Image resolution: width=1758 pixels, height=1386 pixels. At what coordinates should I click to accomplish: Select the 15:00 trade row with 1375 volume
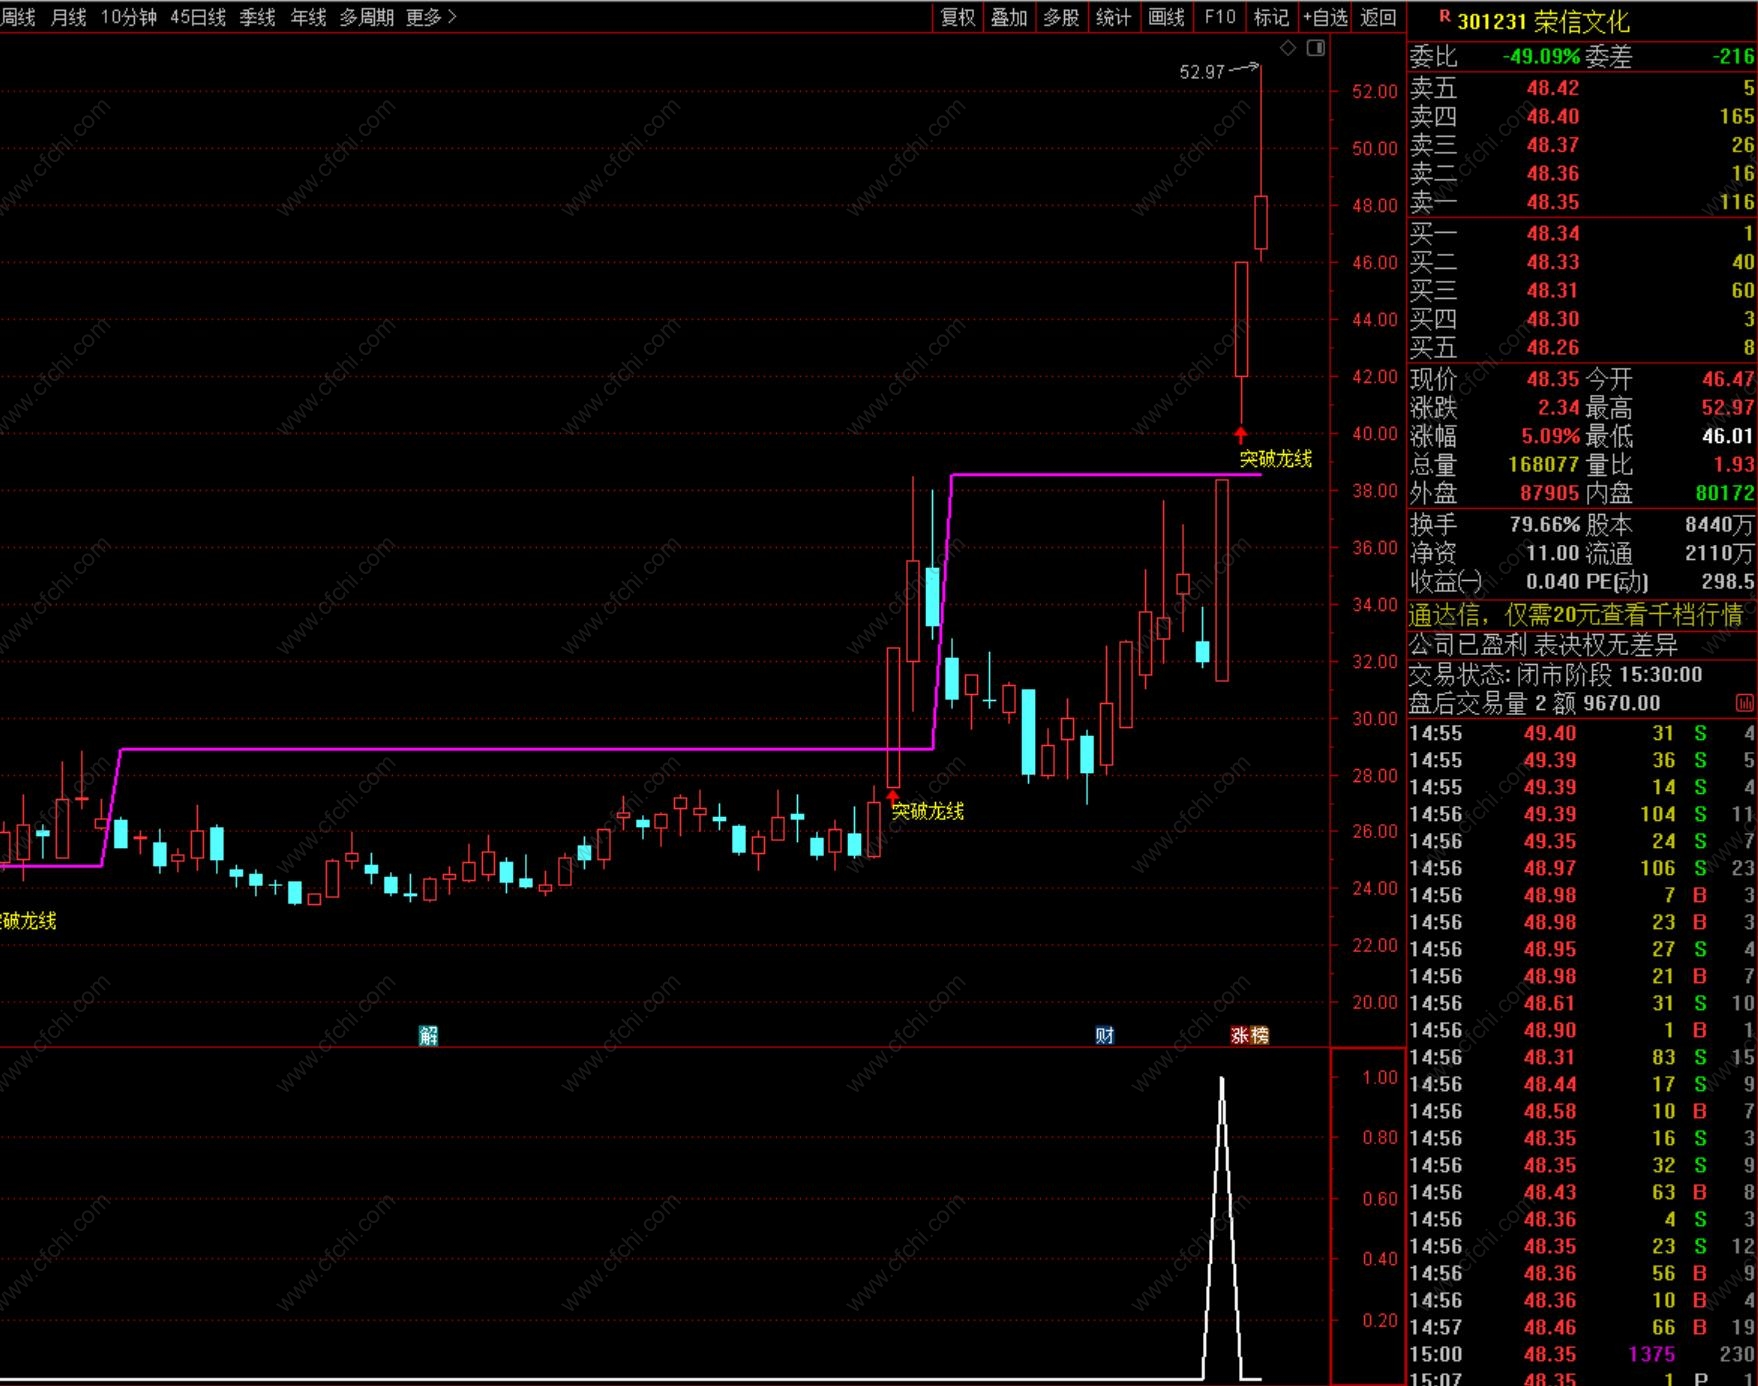[x=1581, y=1355]
